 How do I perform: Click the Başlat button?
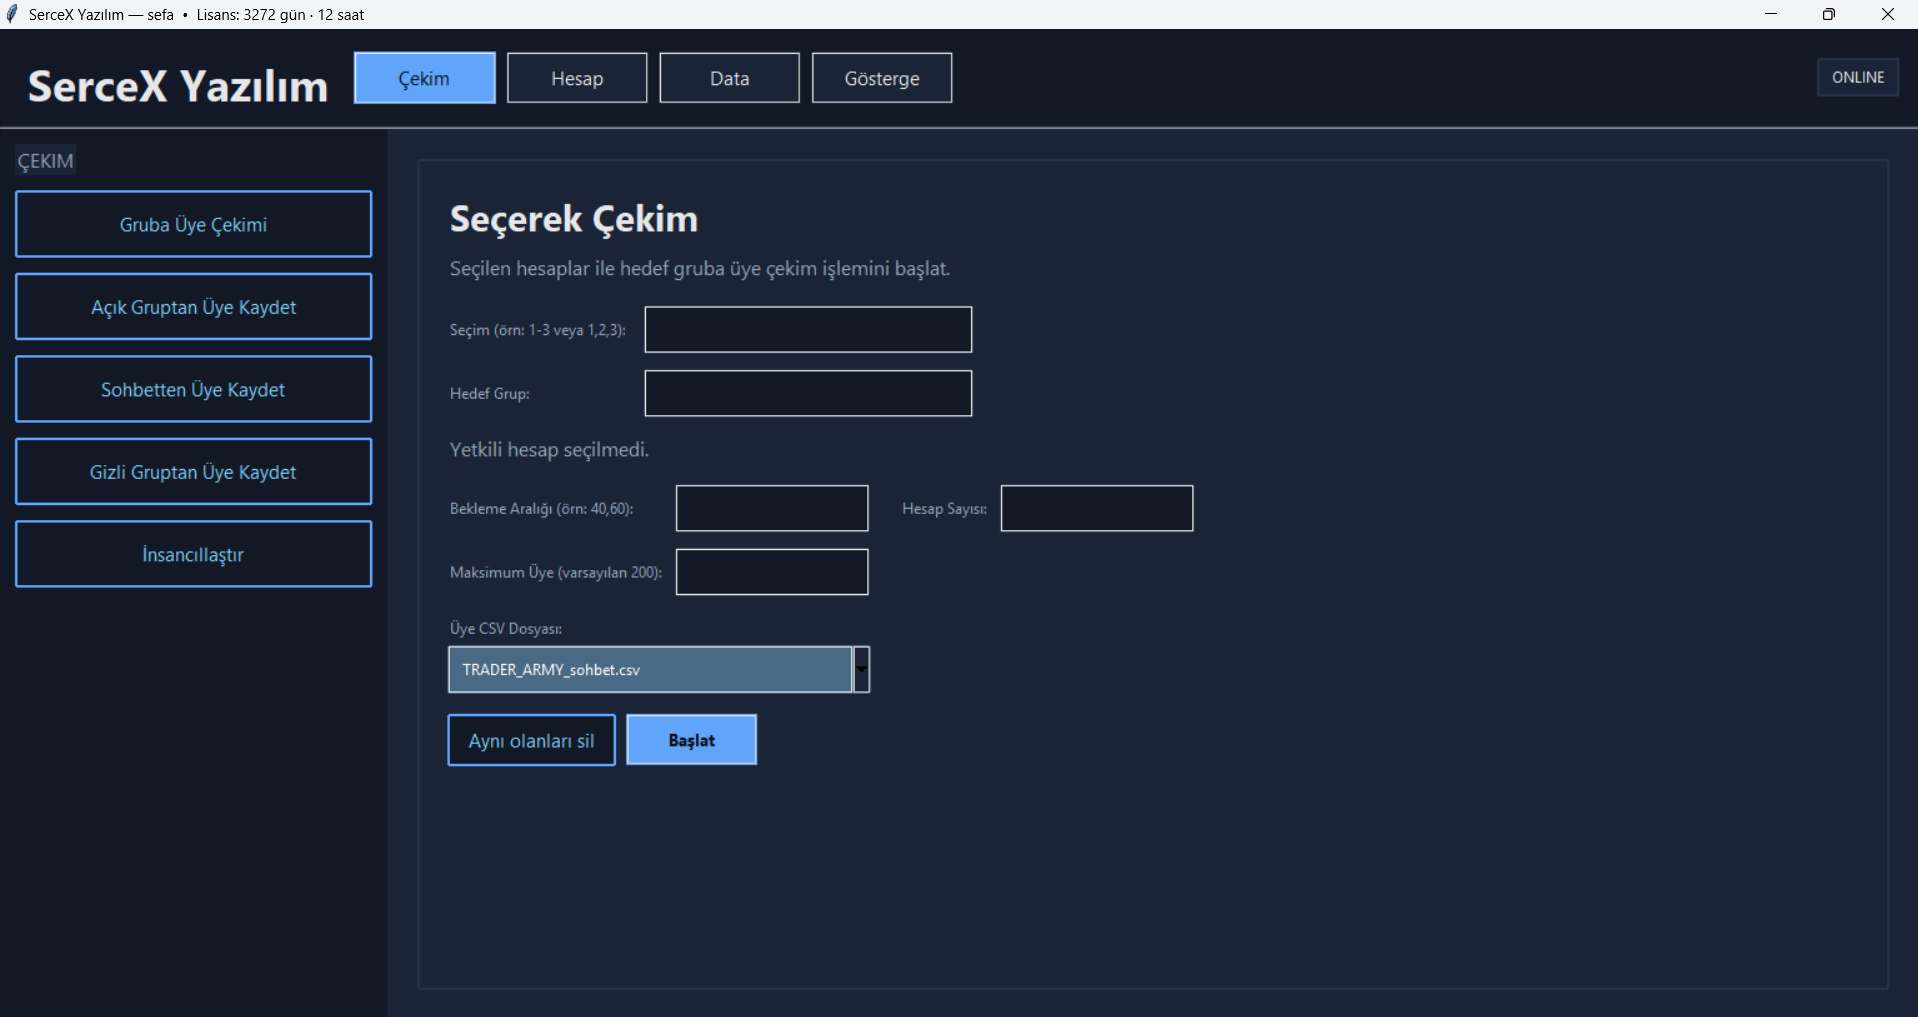(x=691, y=740)
